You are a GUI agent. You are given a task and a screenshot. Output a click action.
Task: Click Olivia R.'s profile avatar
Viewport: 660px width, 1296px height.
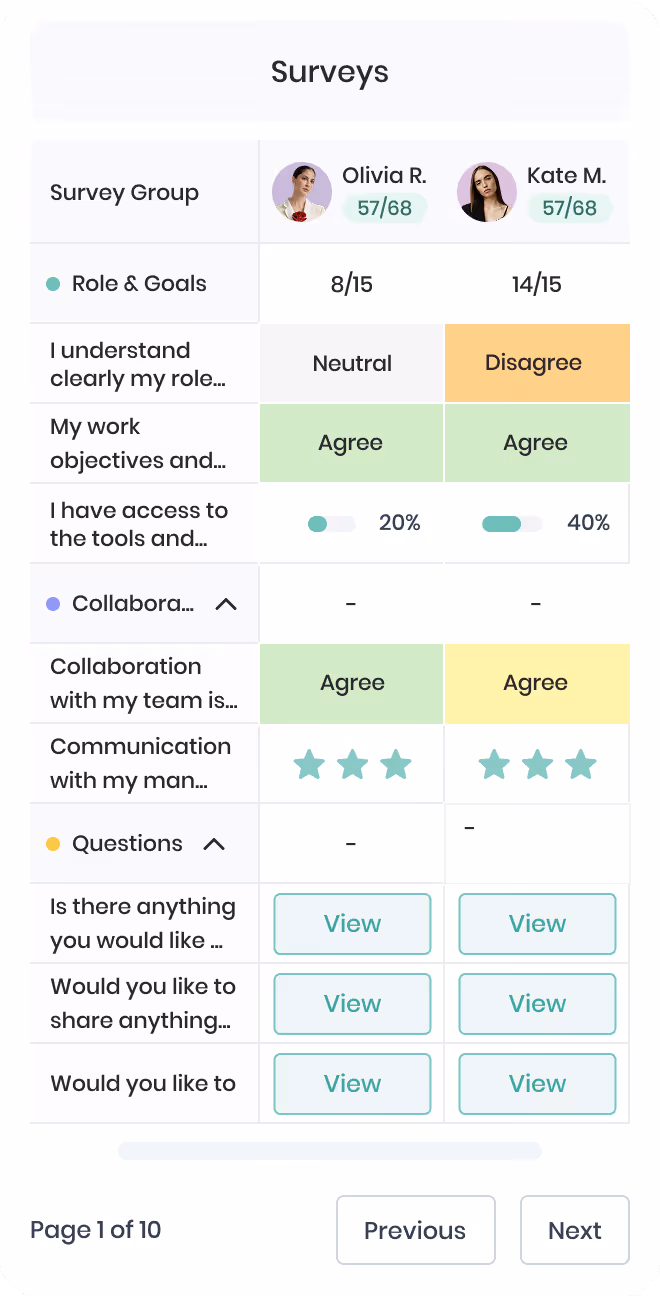click(302, 192)
